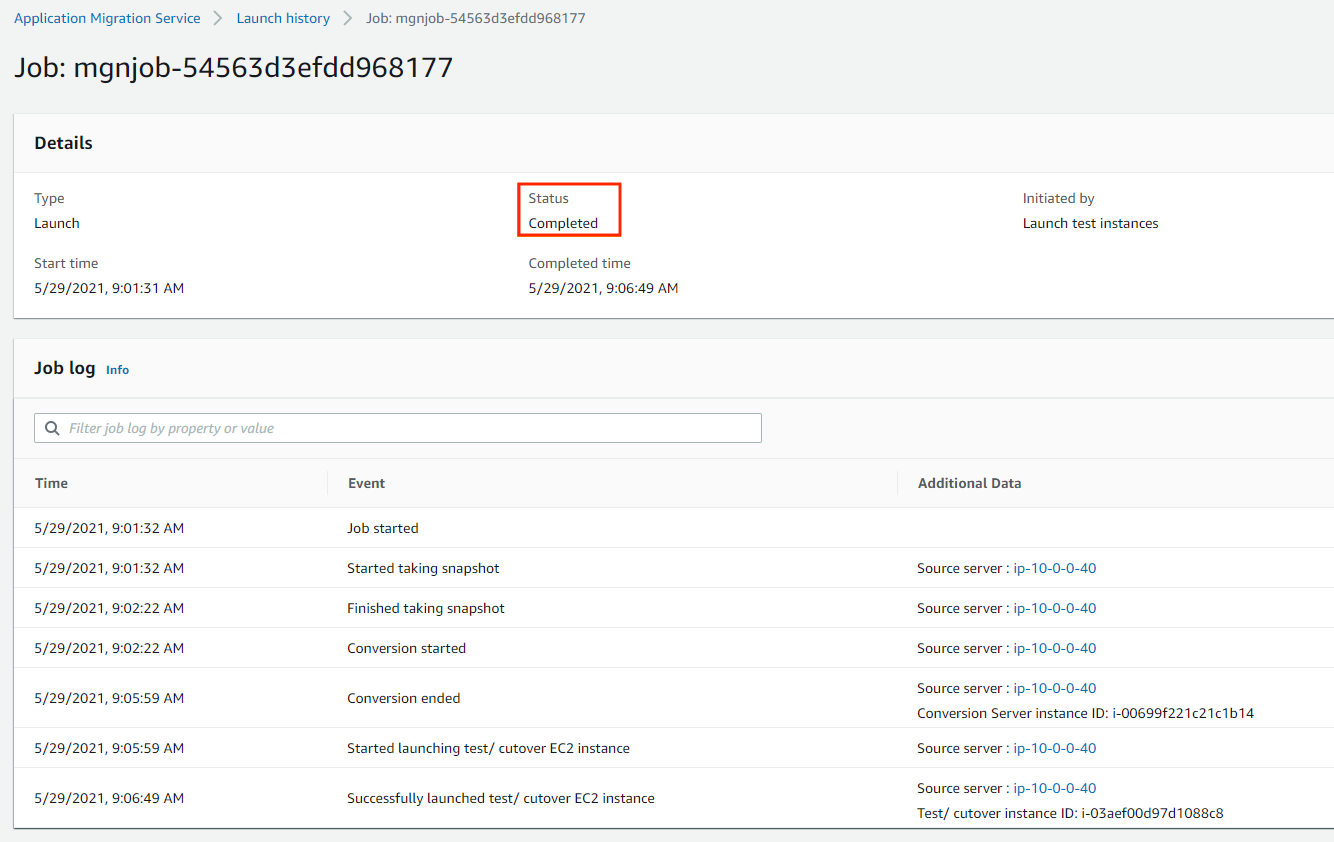Image resolution: width=1334 pixels, height=842 pixels.
Task: Click the page heading Job: mgnjob-54563d3efdd968177
Action: click(x=234, y=68)
